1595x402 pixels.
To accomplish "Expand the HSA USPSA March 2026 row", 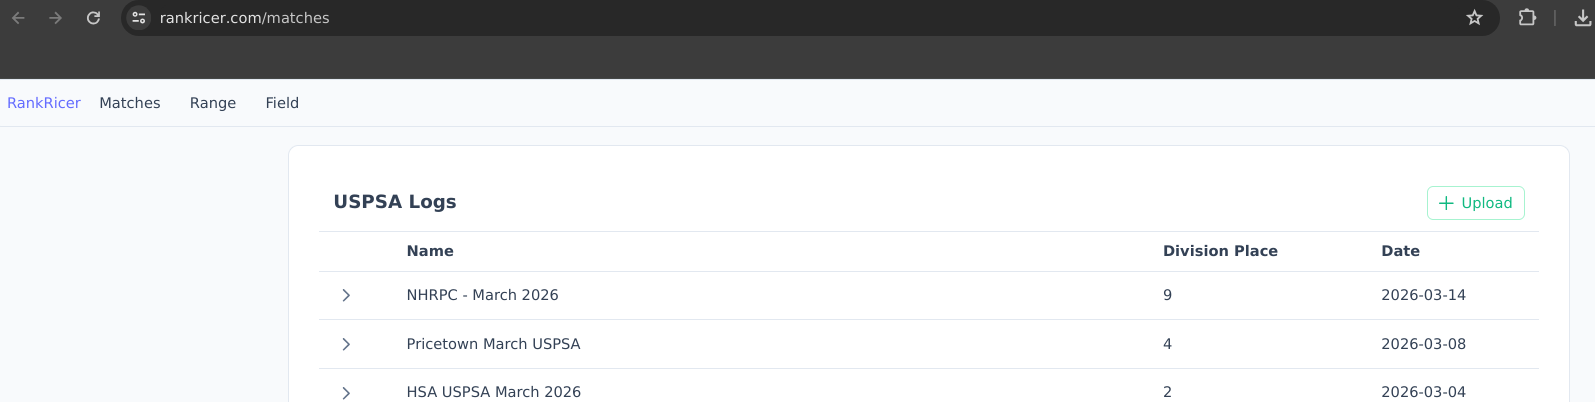I will point(346,392).
